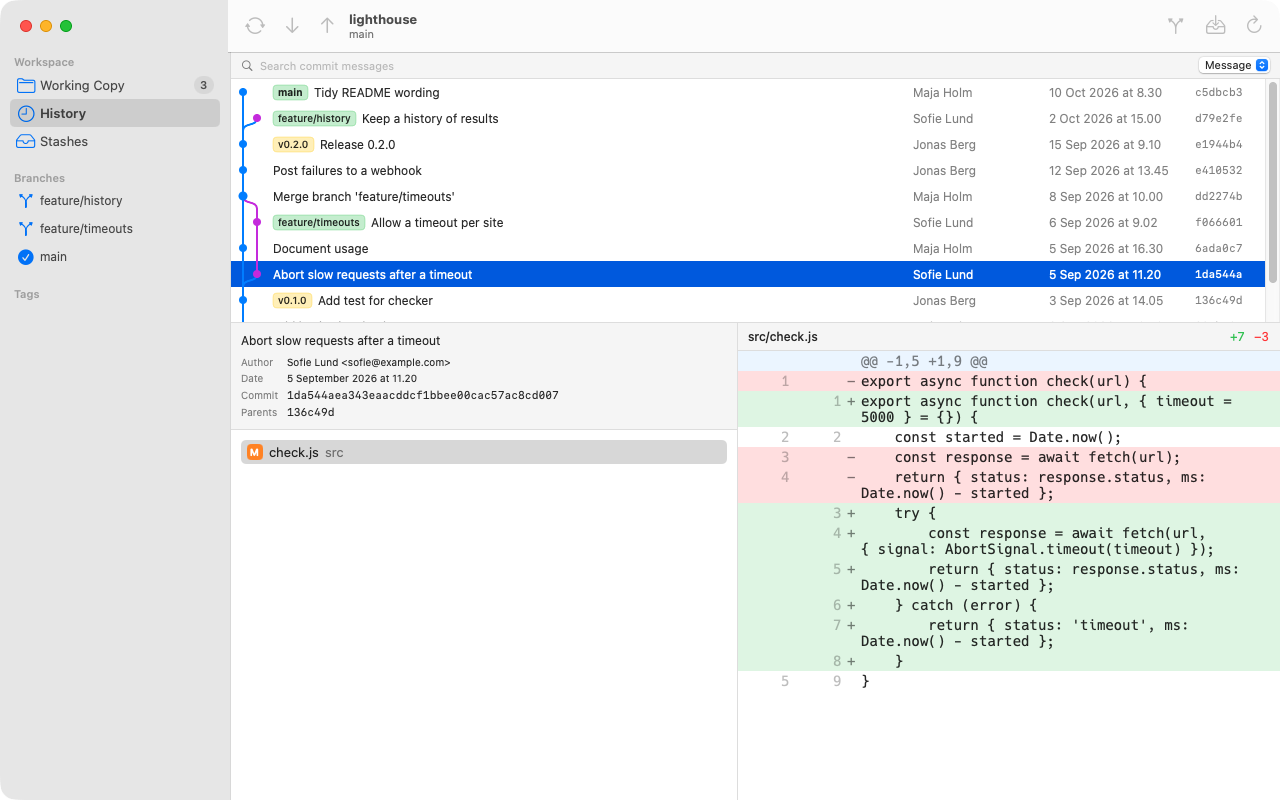The height and width of the screenshot is (800, 1280).
Task: Click the fetch/sync circular arrows icon
Action: click(255, 26)
